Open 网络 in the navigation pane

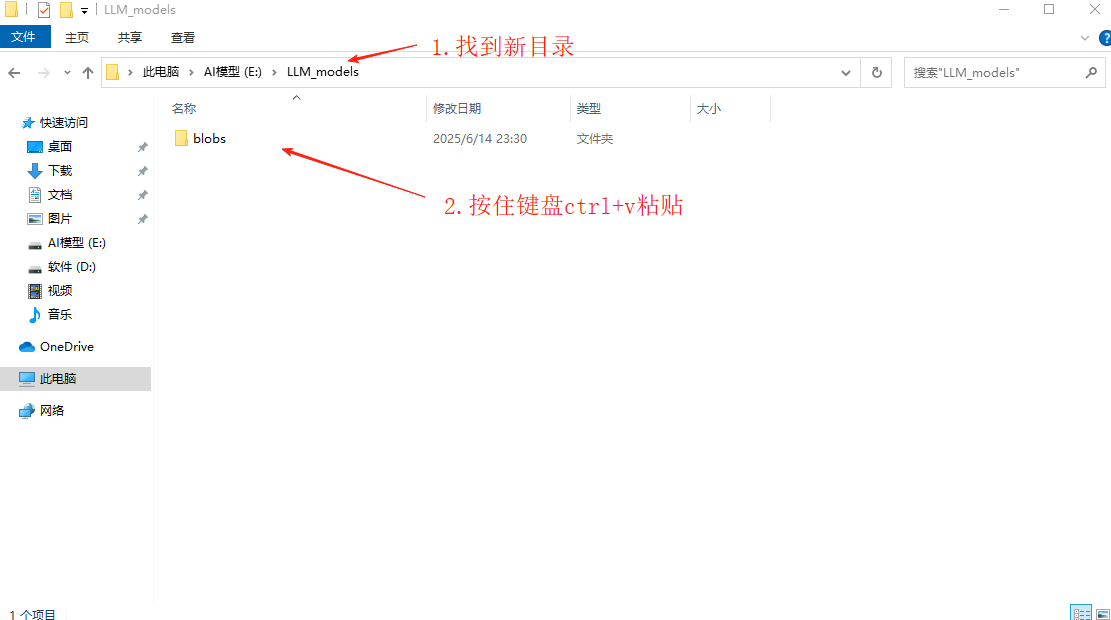[52, 410]
